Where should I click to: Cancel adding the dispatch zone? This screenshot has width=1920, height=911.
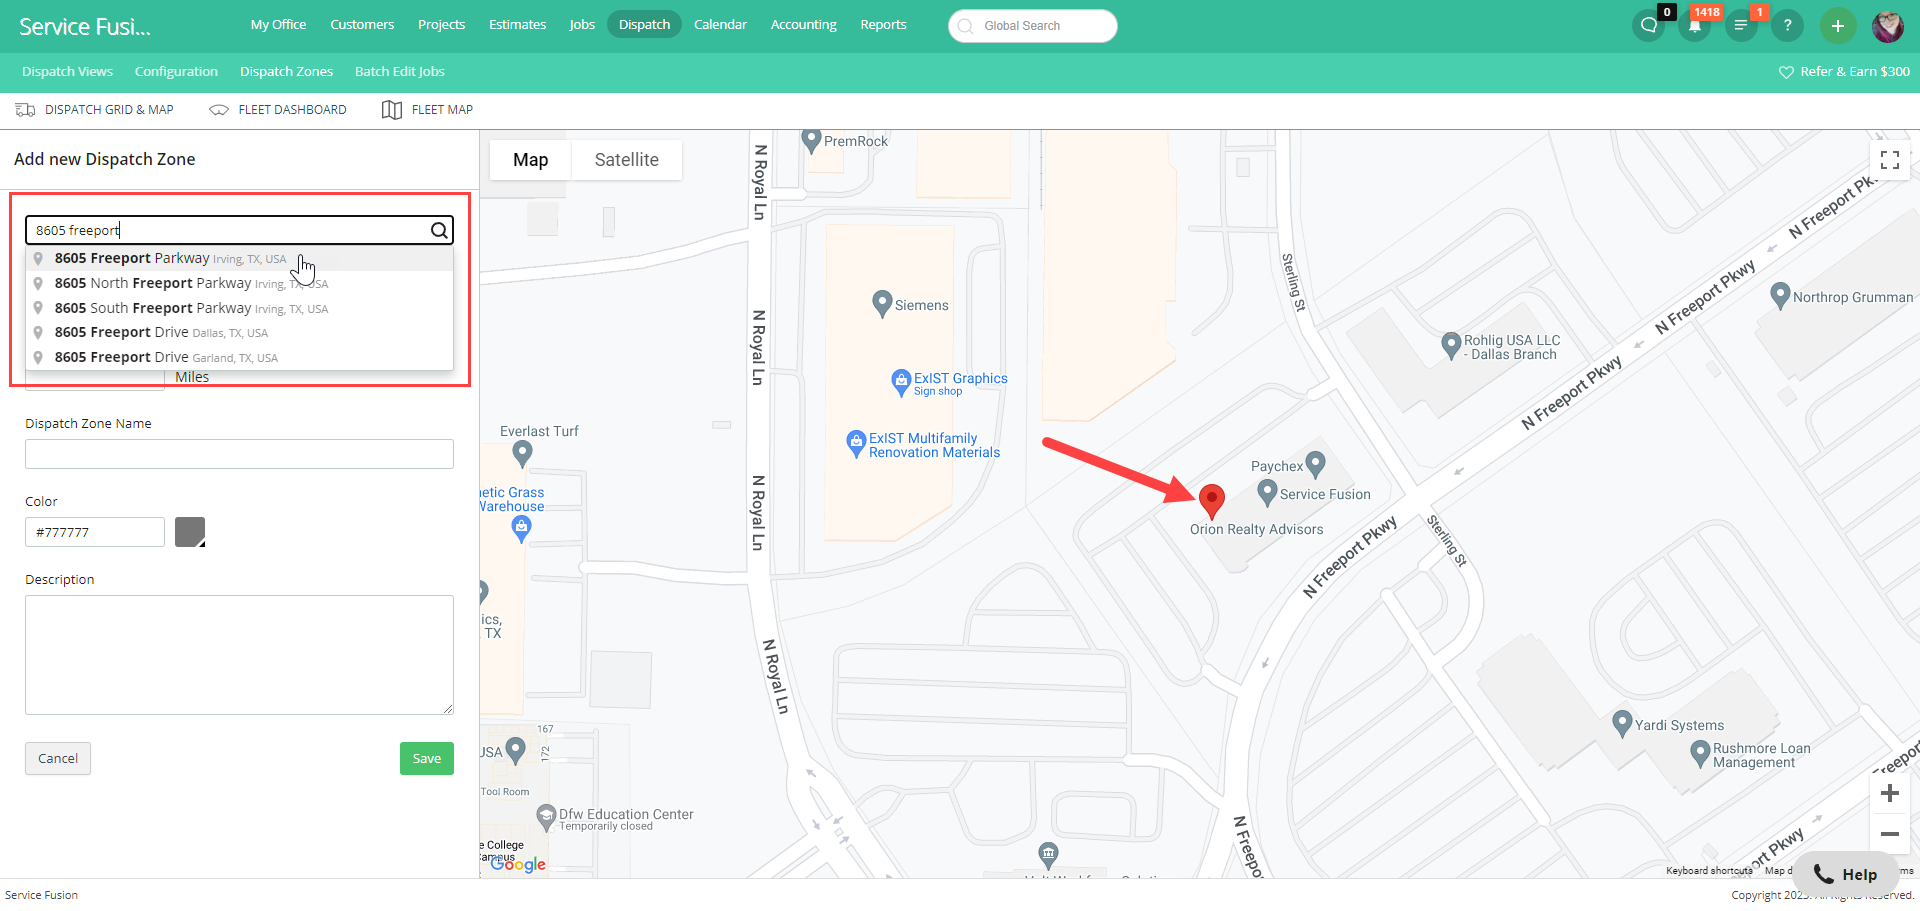coord(58,758)
